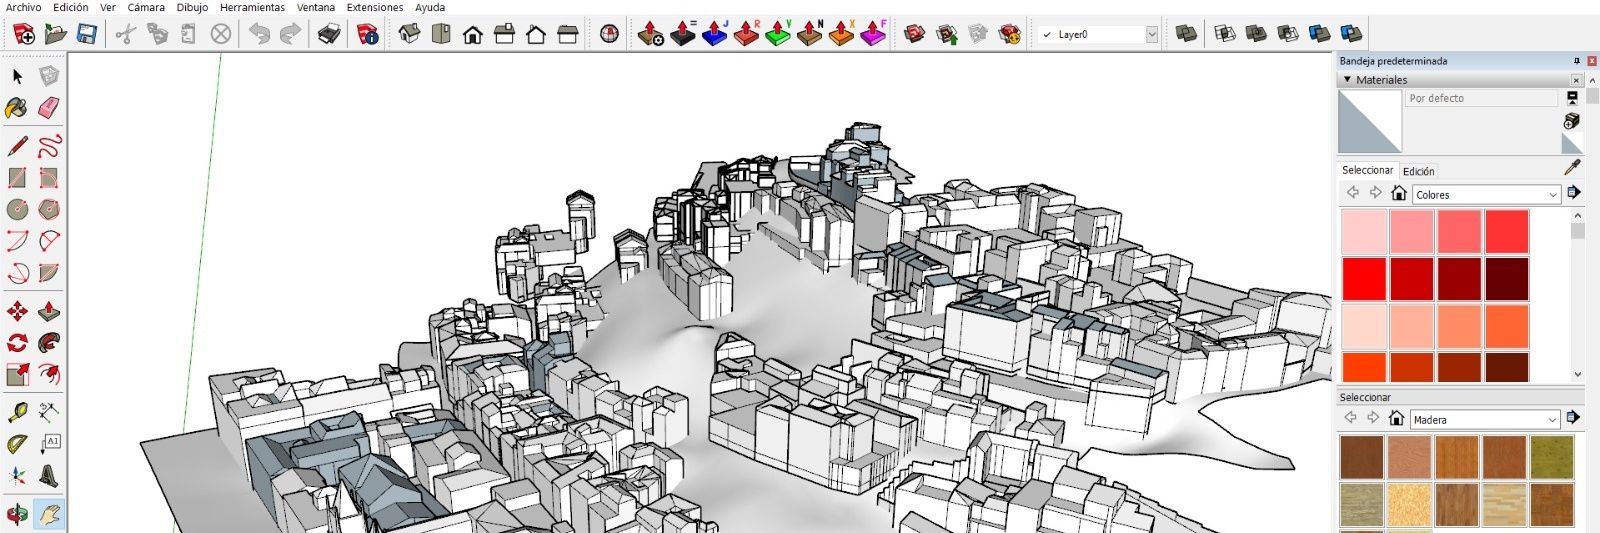The image size is (1600, 533).
Task: Pick the Rotated Rectangle tool
Action: click(49, 178)
